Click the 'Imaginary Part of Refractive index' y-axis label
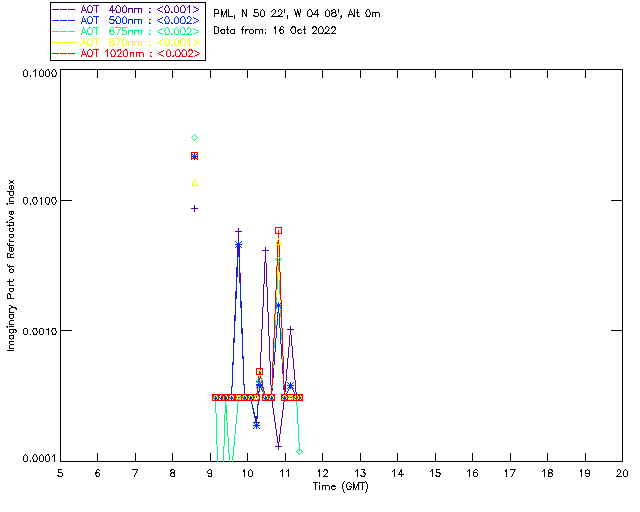Viewport: 640px width, 512px height. pyautogui.click(x=11, y=265)
